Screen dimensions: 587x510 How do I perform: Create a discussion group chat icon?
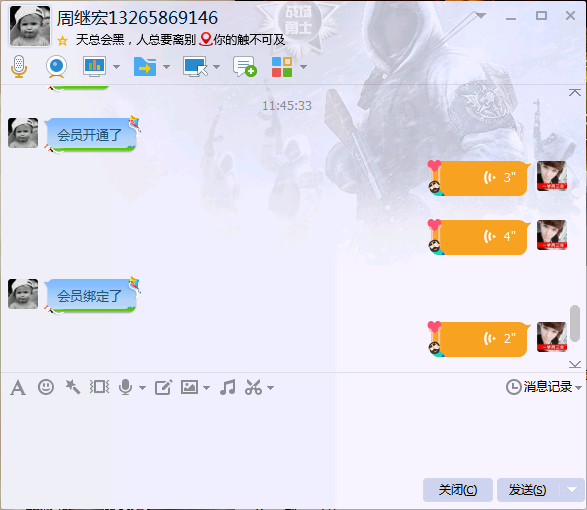[245, 67]
